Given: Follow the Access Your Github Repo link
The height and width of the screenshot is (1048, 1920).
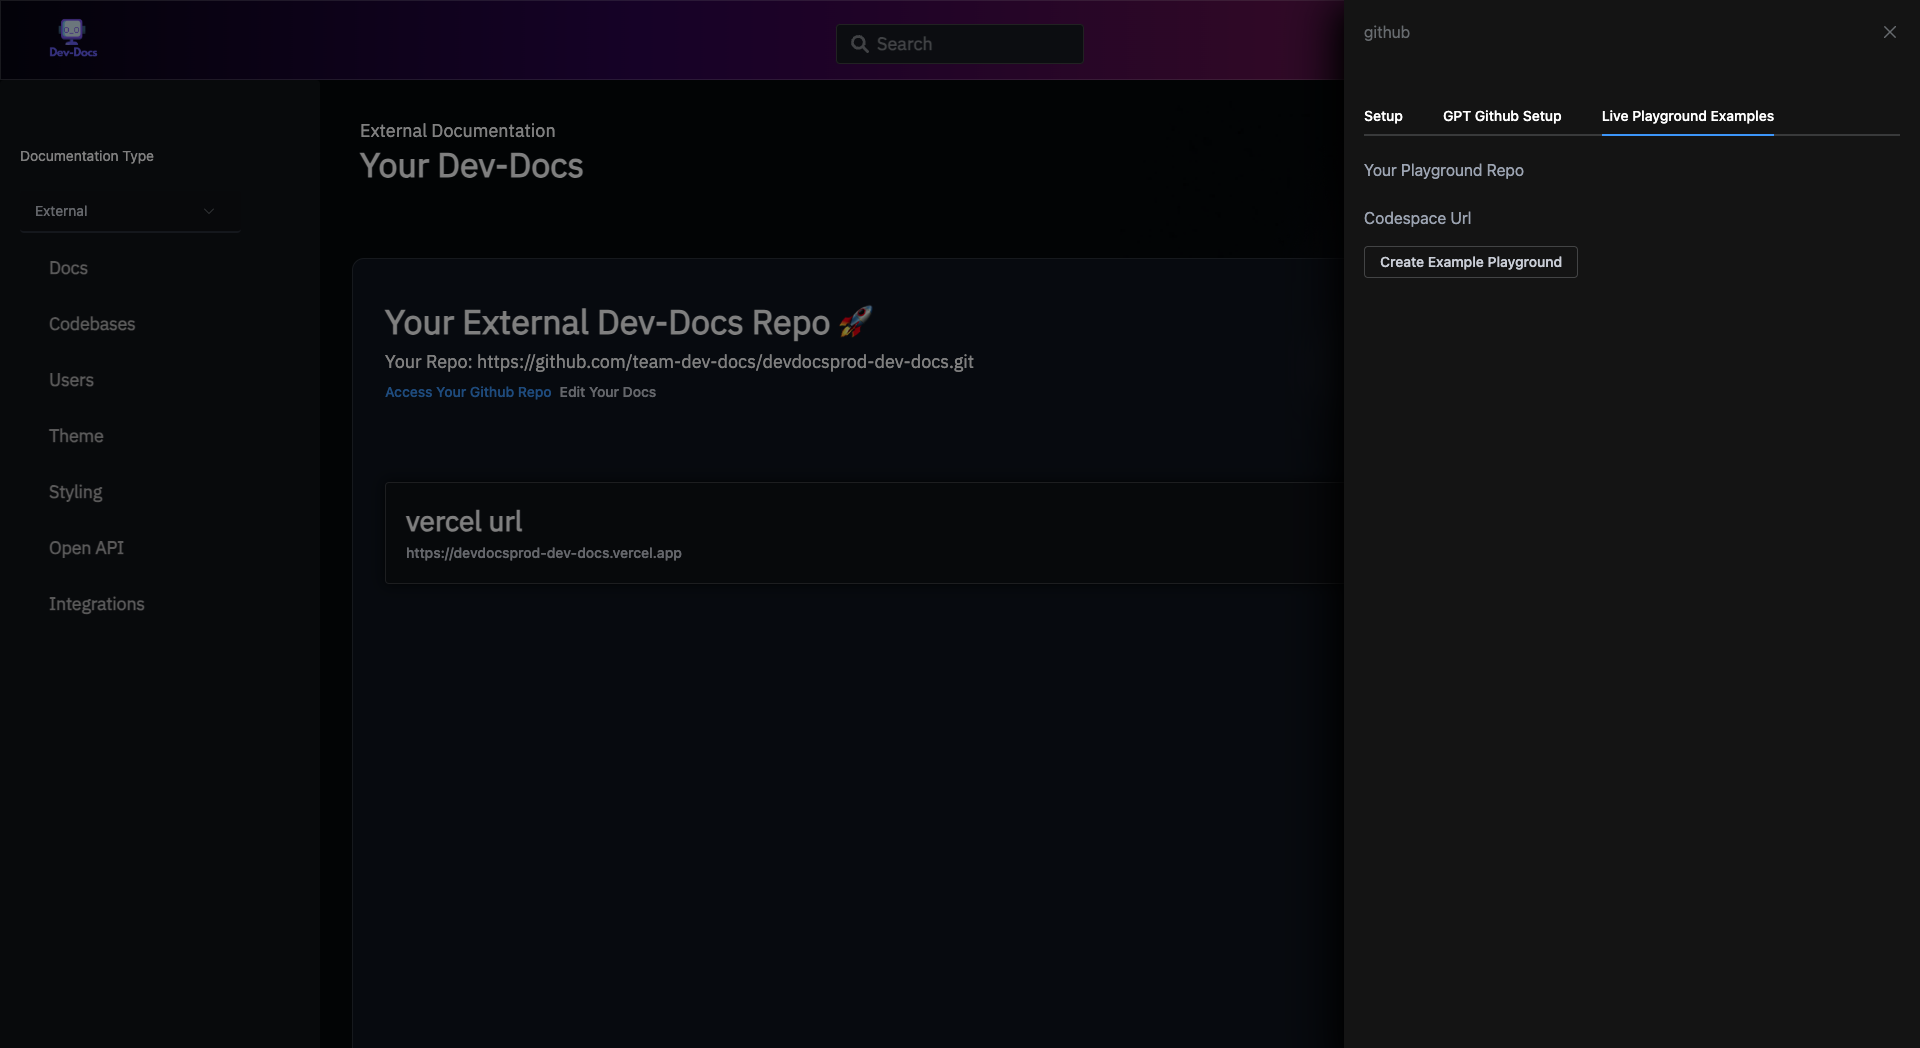Looking at the screenshot, I should tap(468, 392).
